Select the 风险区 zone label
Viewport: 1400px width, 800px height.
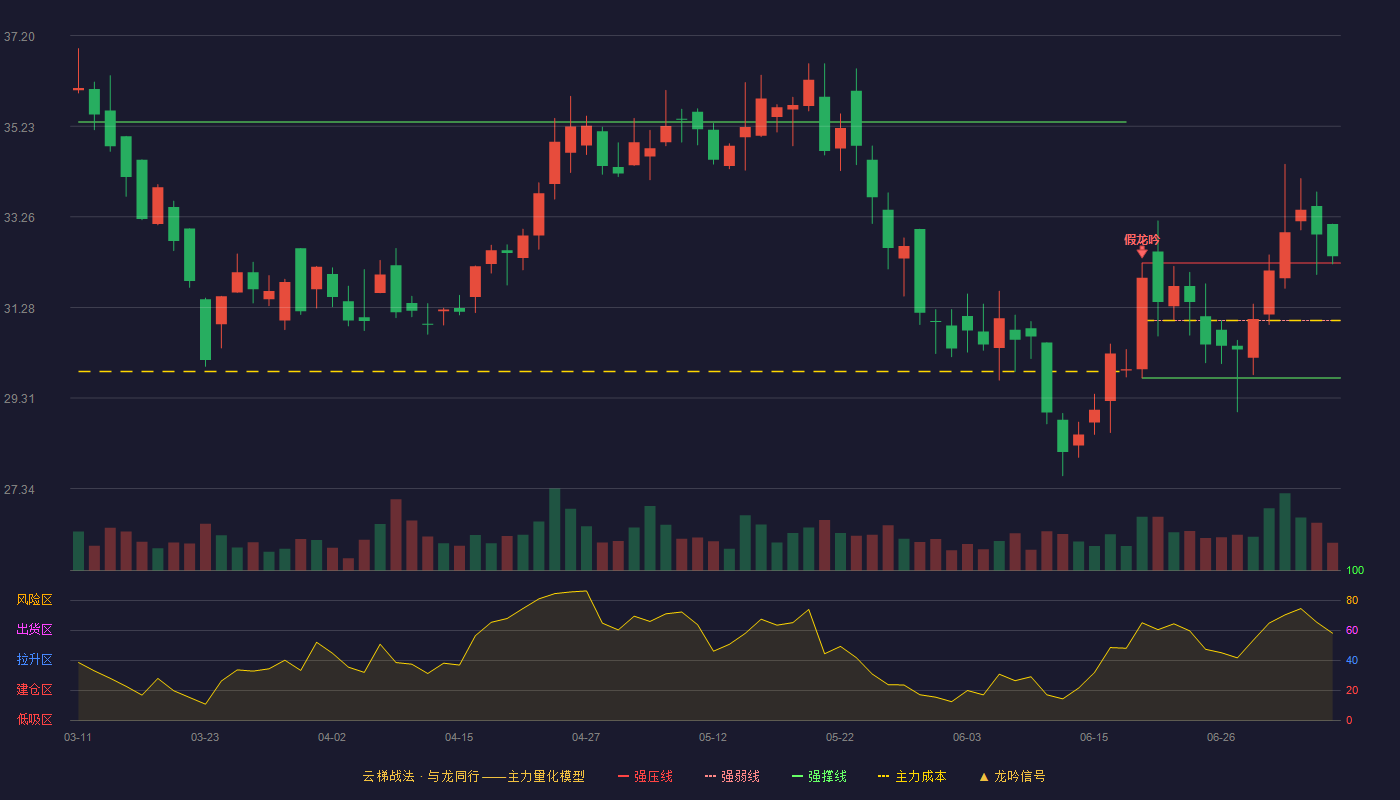[34, 600]
